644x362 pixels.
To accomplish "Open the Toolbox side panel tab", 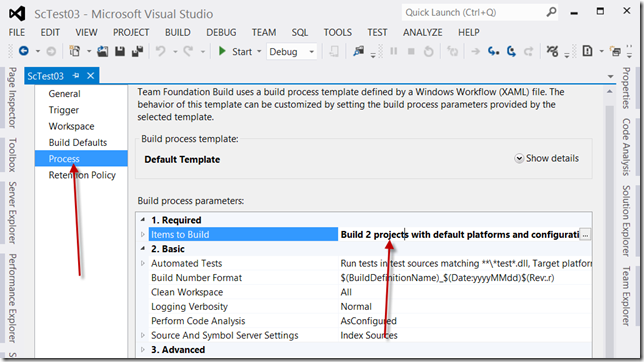I will point(12,155).
